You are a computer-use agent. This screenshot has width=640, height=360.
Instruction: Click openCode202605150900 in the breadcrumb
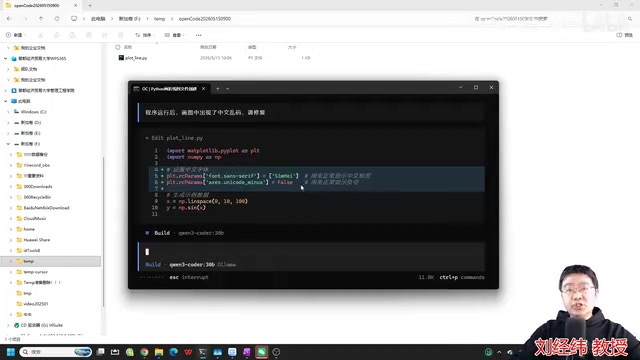[x=204, y=19]
